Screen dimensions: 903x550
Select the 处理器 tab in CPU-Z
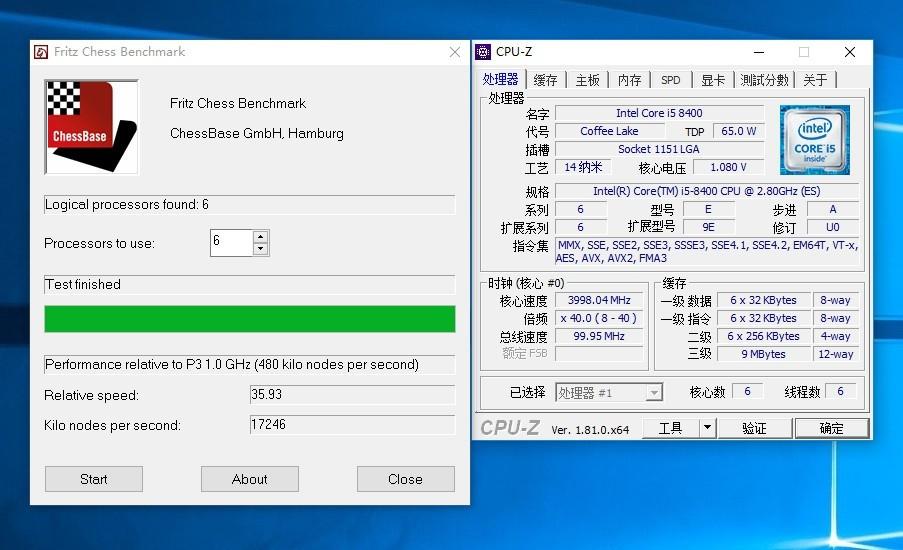[500, 79]
